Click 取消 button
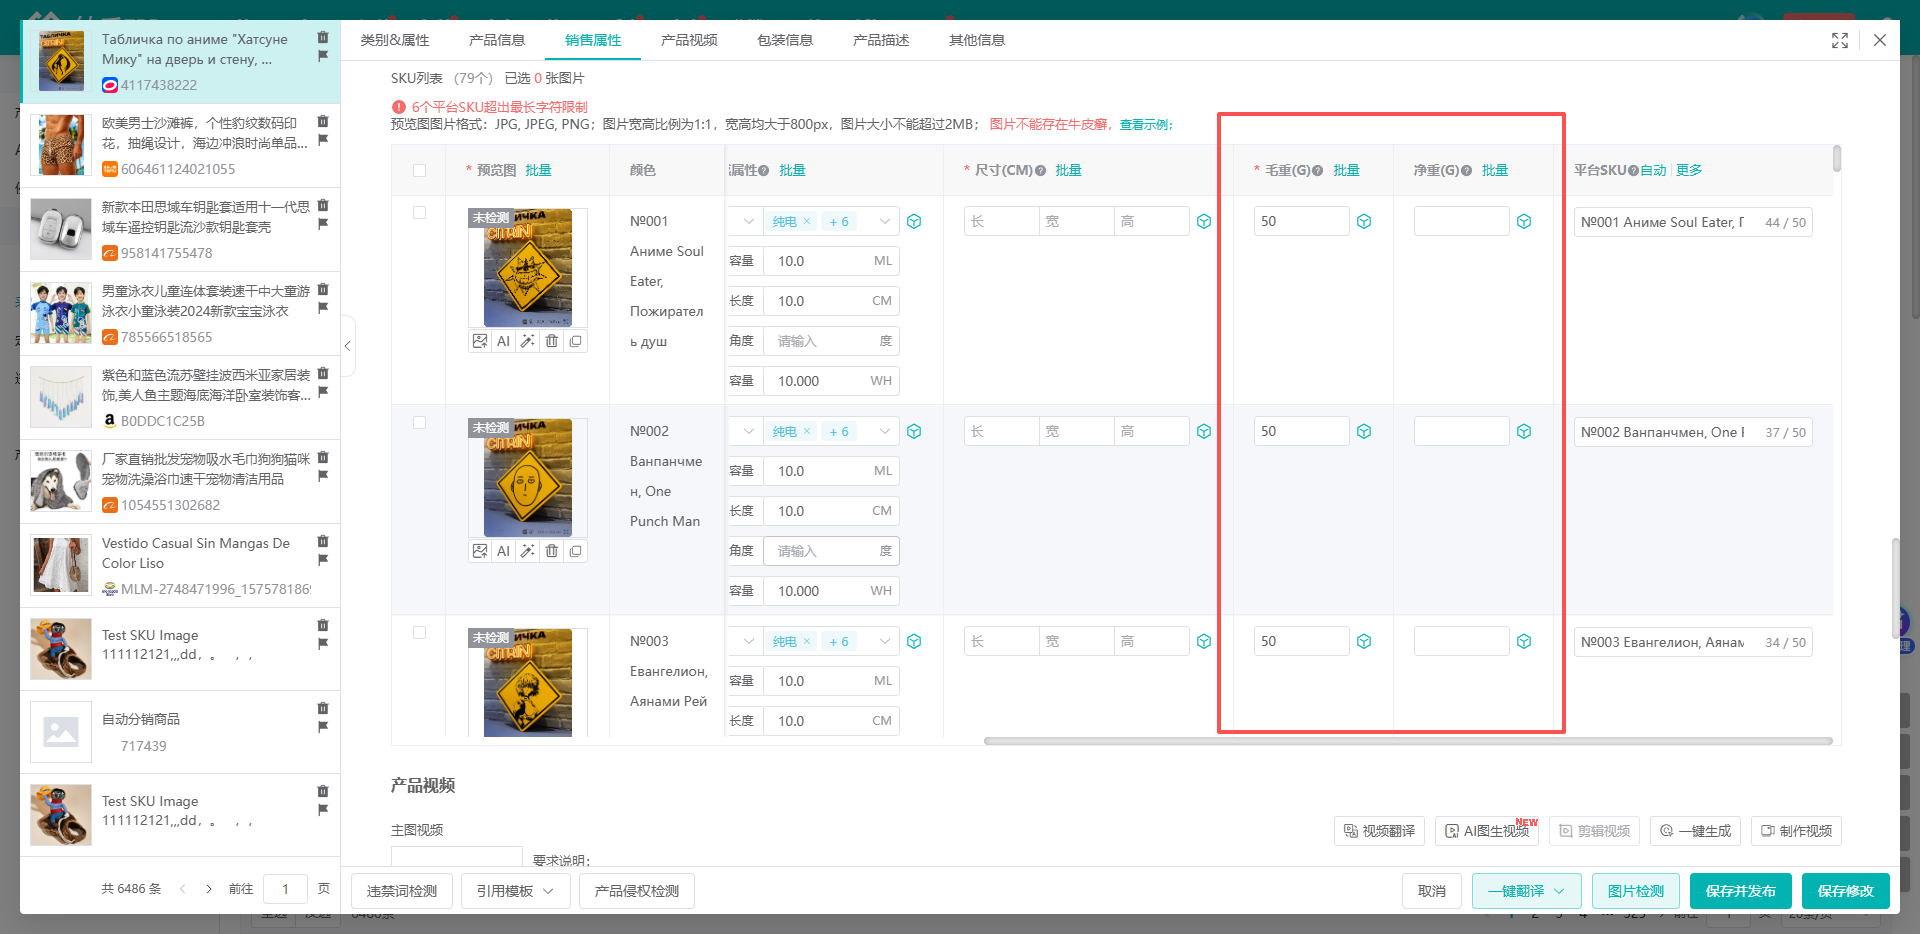 [x=1432, y=891]
